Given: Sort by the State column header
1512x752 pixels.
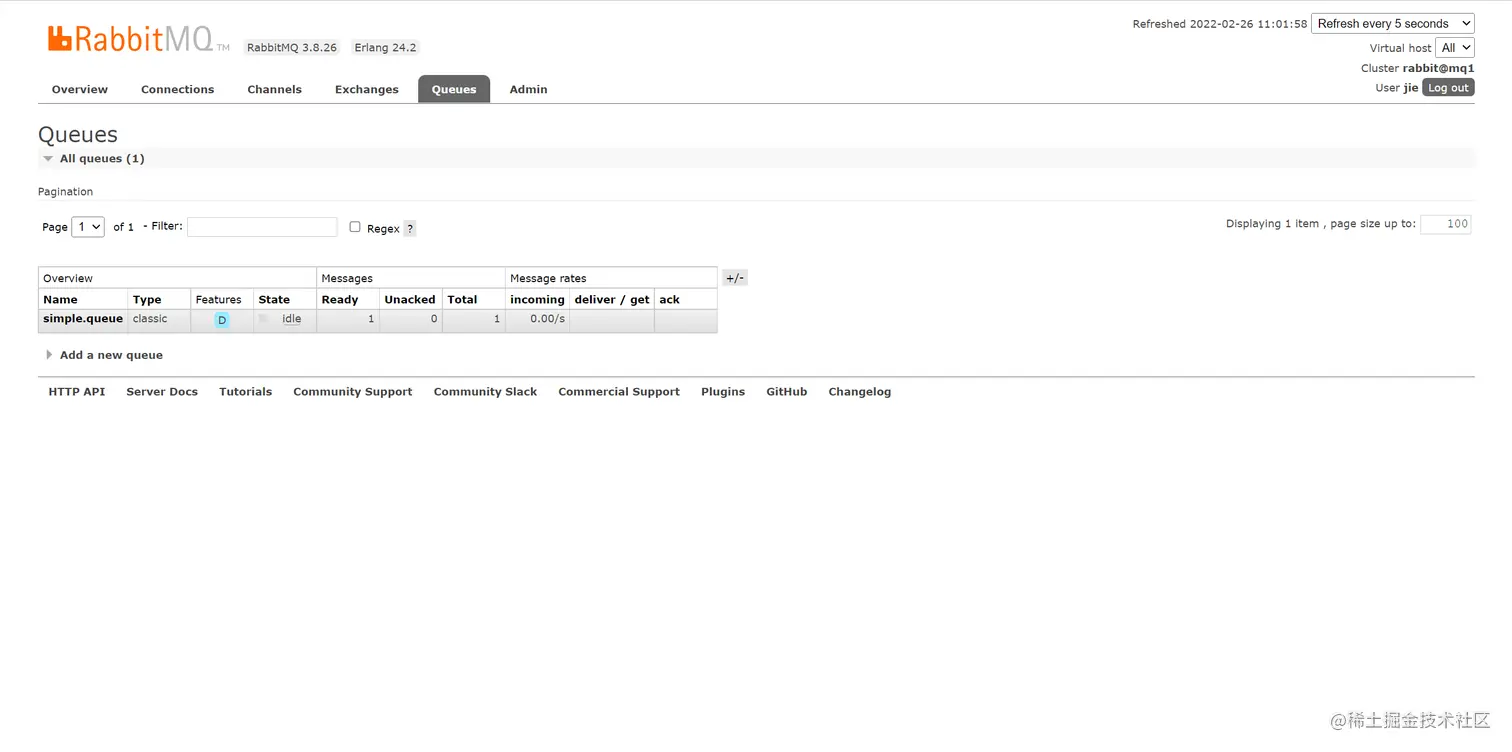Looking at the screenshot, I should pos(274,300).
